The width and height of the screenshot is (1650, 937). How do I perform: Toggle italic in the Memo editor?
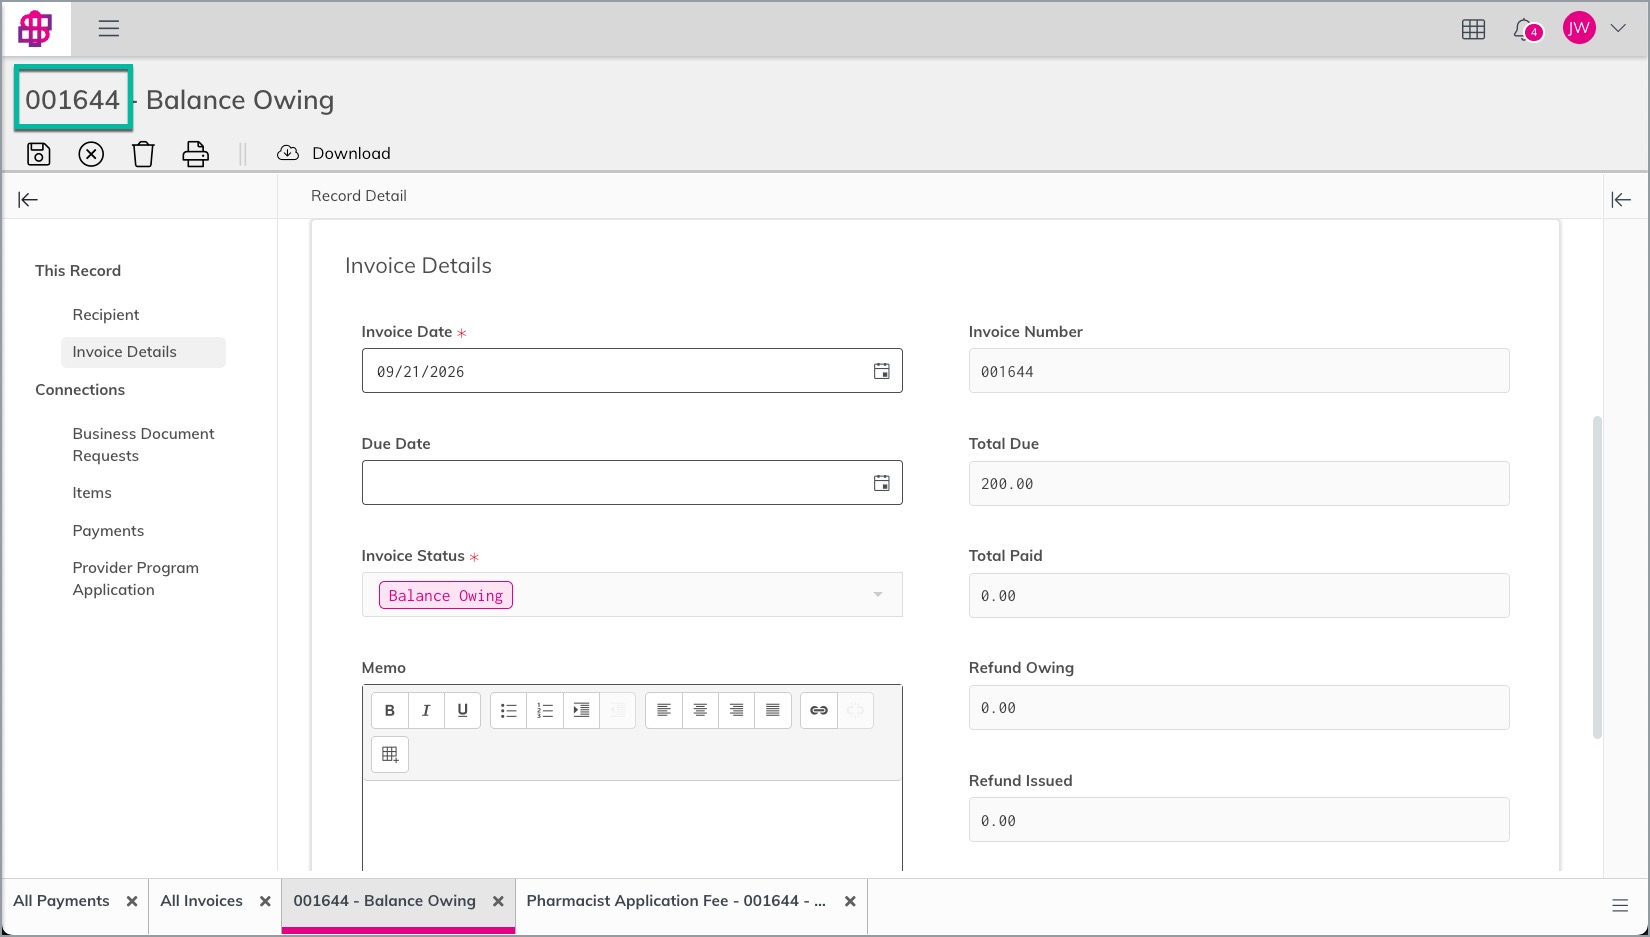[426, 711]
